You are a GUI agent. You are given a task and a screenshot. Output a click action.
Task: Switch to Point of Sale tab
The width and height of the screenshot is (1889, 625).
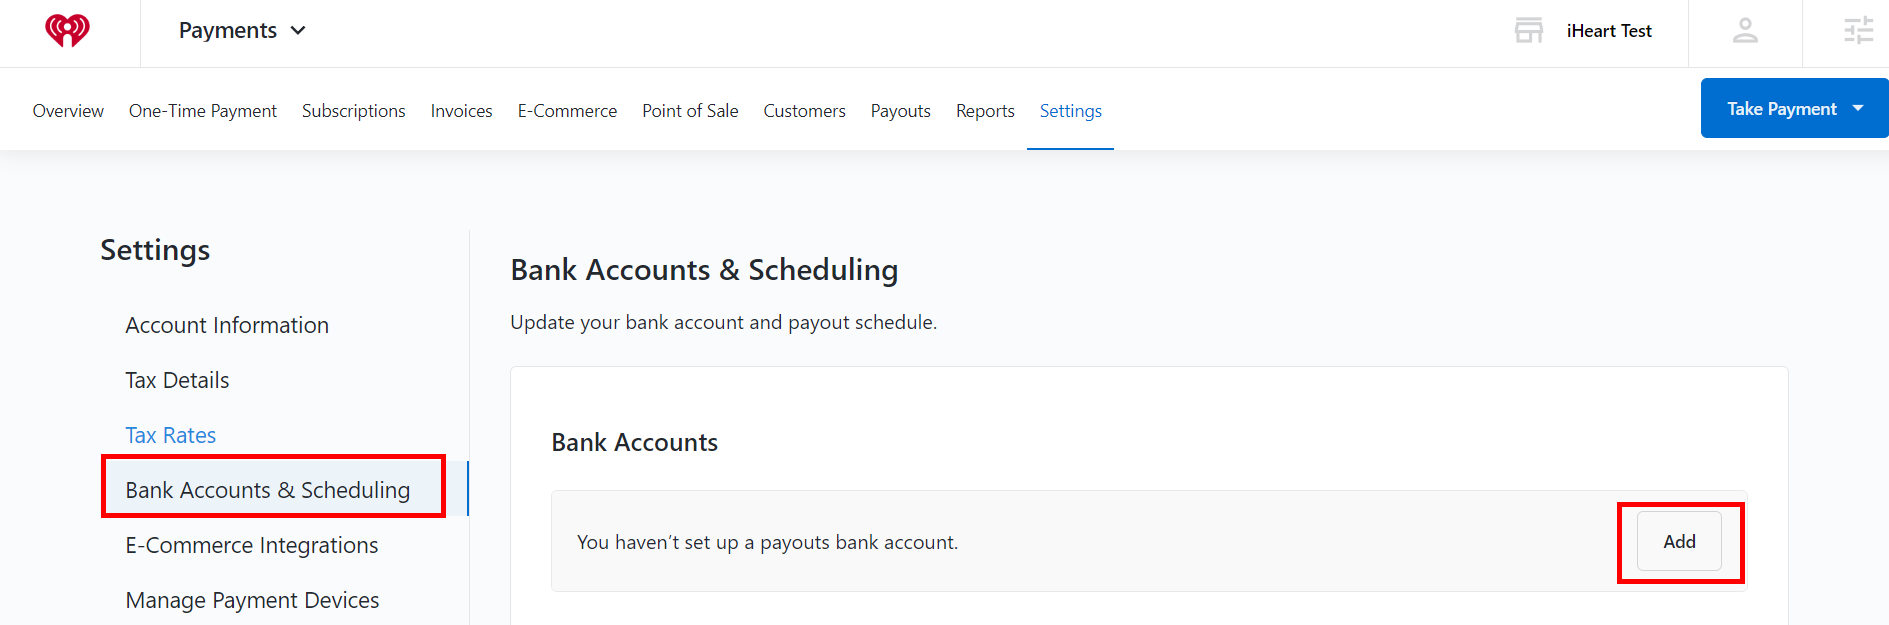click(x=690, y=111)
